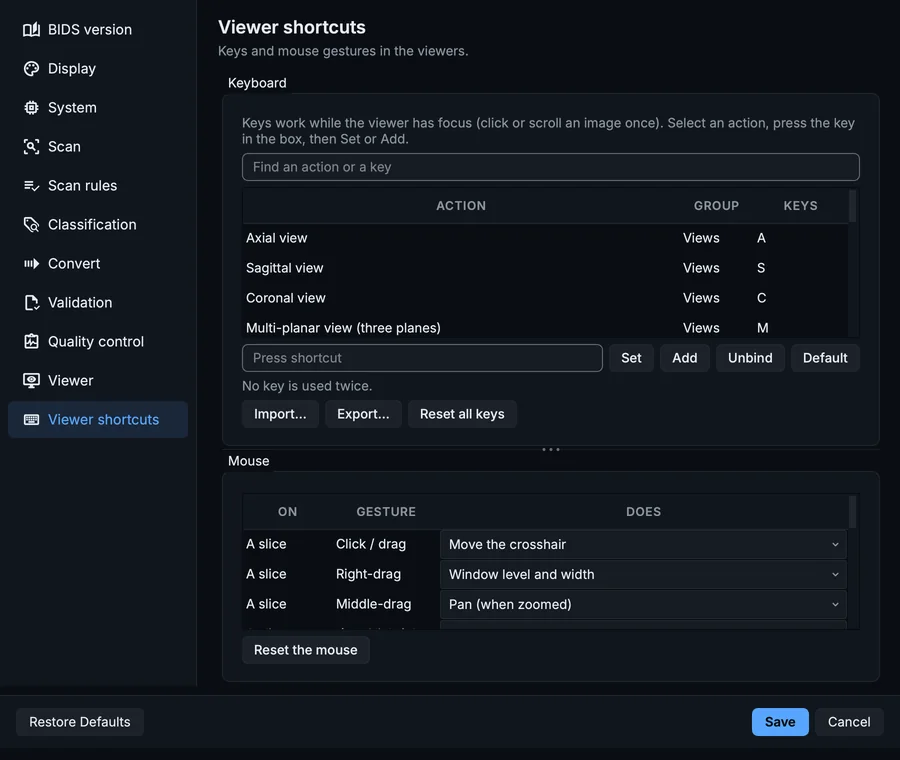900x760 pixels.
Task: Open the Classification section
Action: click(x=98, y=224)
